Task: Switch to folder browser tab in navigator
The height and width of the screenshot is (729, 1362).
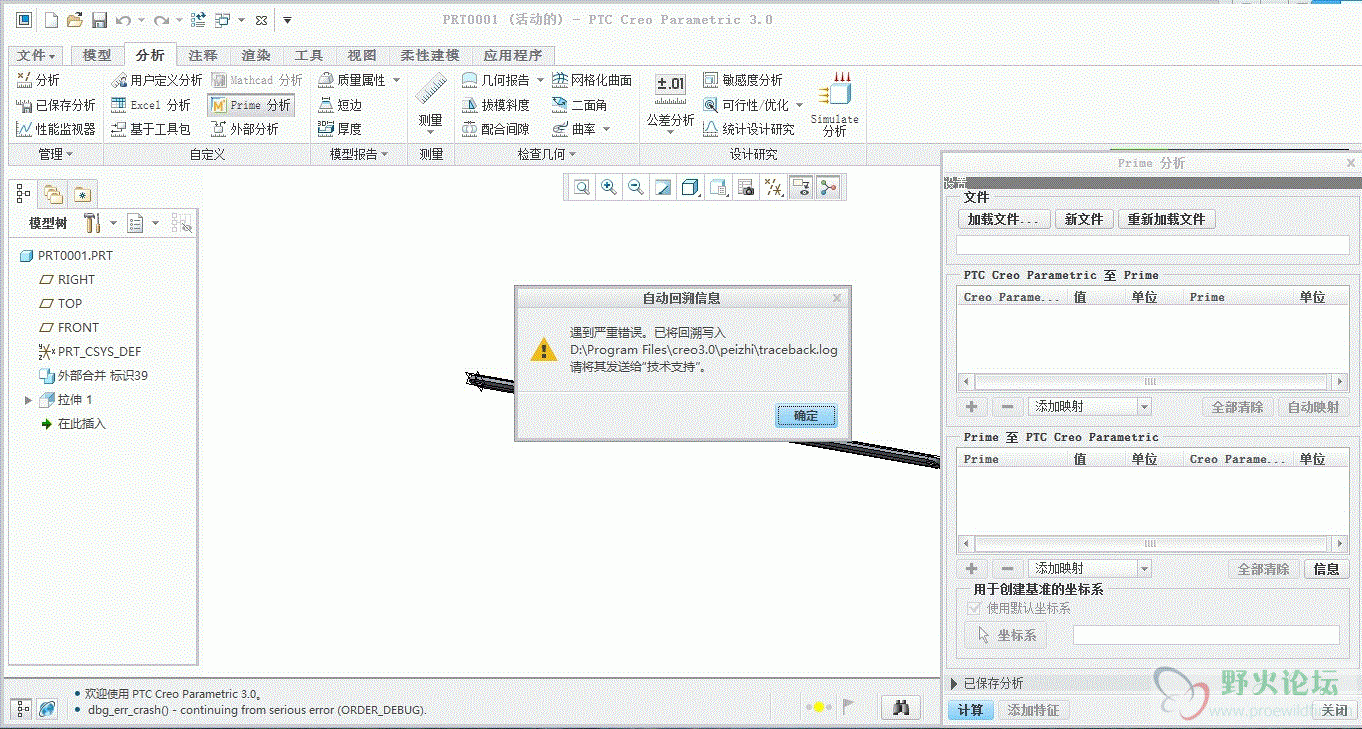Action: (53, 194)
